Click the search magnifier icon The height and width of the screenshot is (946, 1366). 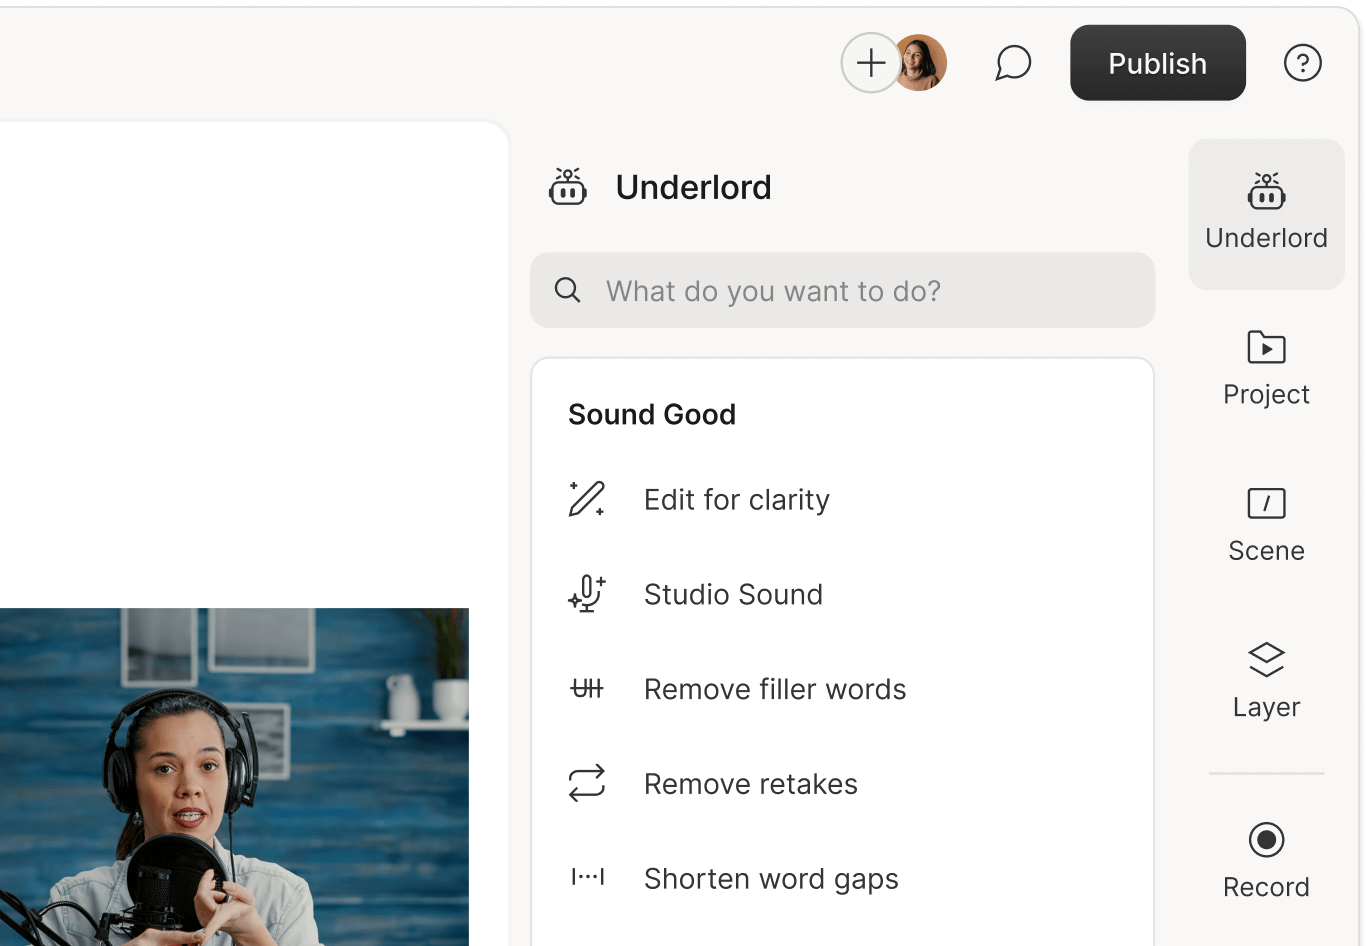(x=567, y=291)
